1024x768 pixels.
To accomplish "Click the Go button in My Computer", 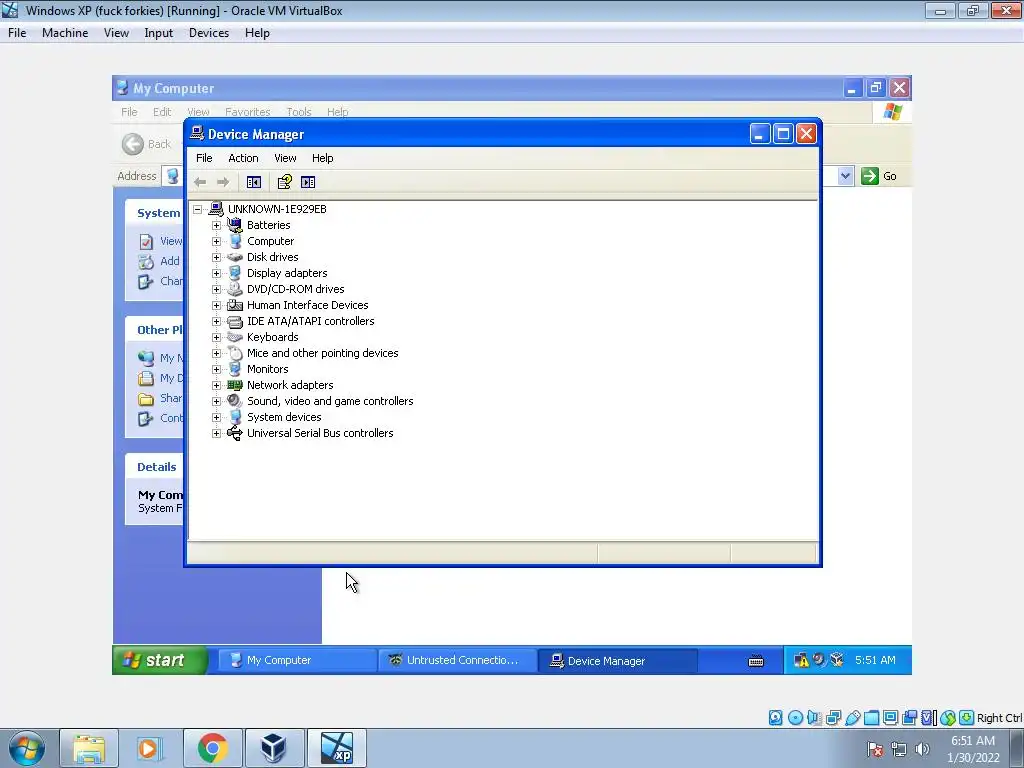I will coord(879,176).
